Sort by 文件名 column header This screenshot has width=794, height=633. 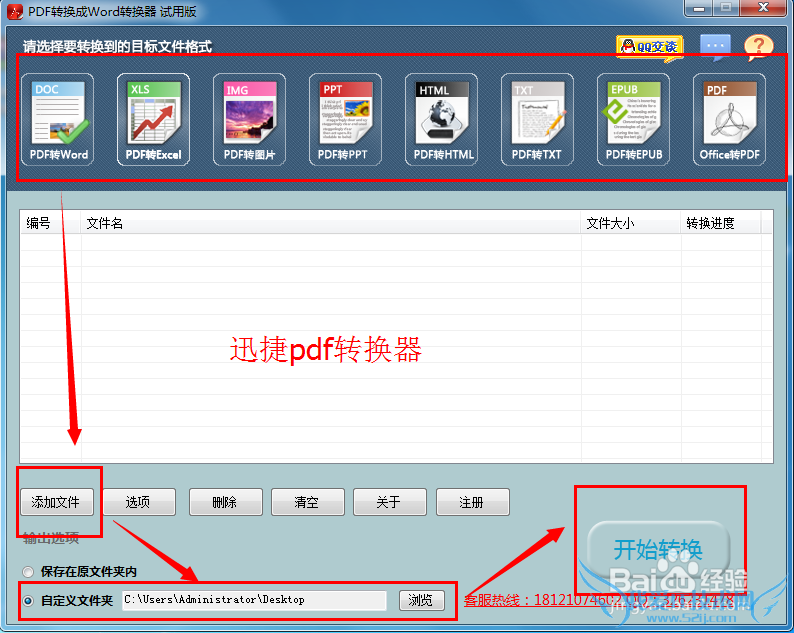coord(331,223)
